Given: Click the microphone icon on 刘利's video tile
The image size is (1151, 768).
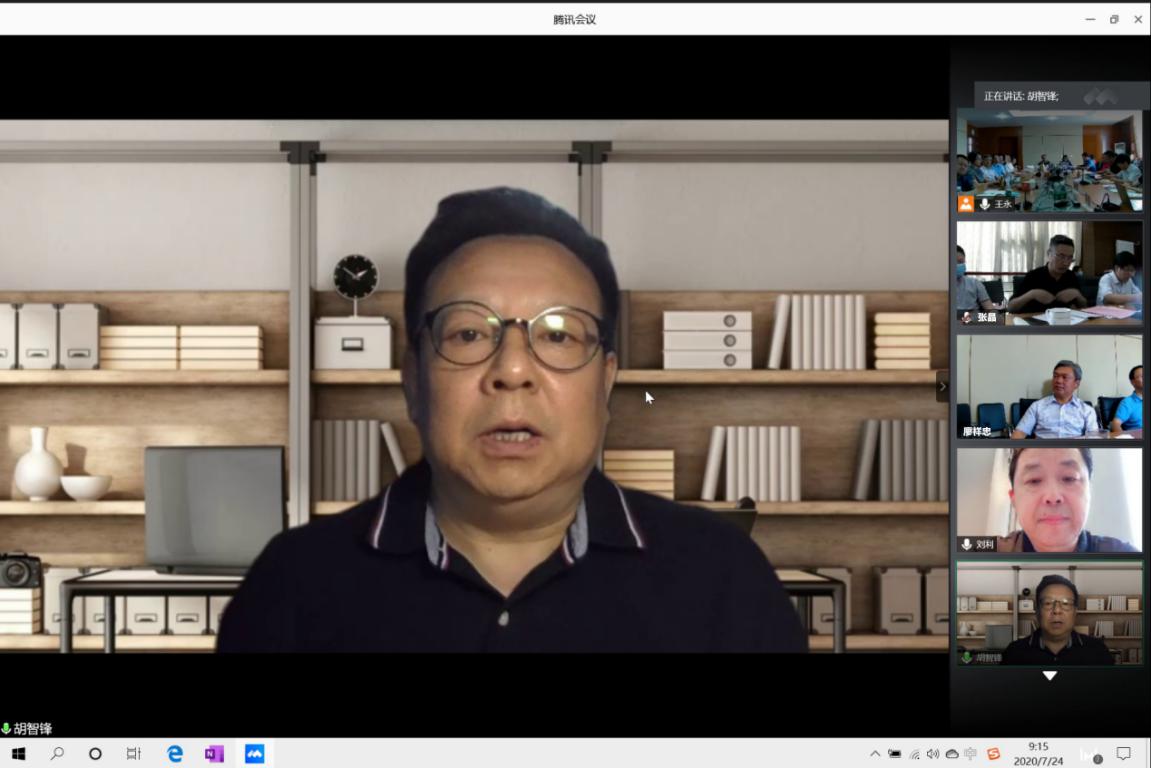Looking at the screenshot, I should point(967,544).
